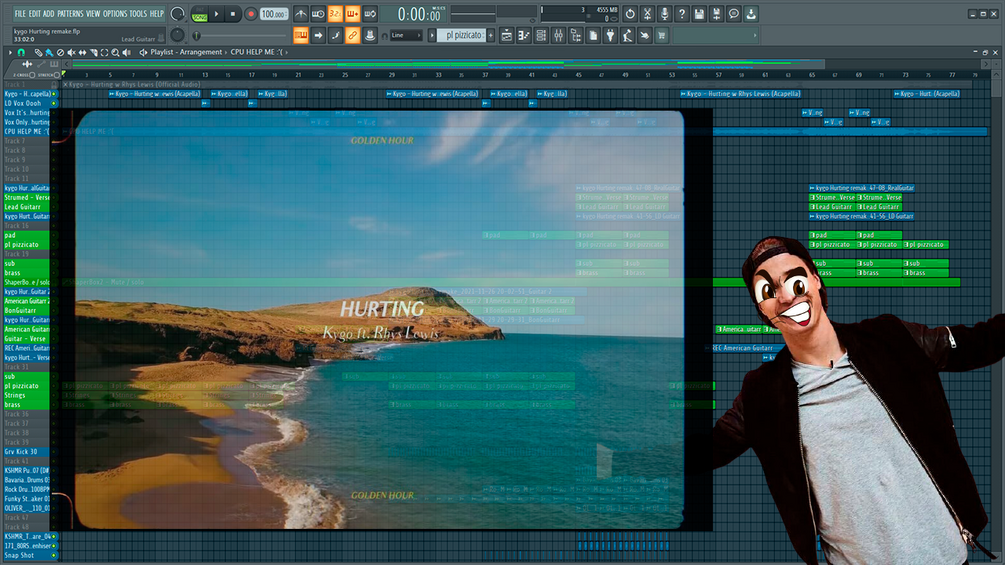Screen dimensions: 1005x565
Task: Open the pattern selector 'pl pizzicato'
Action: [462, 35]
